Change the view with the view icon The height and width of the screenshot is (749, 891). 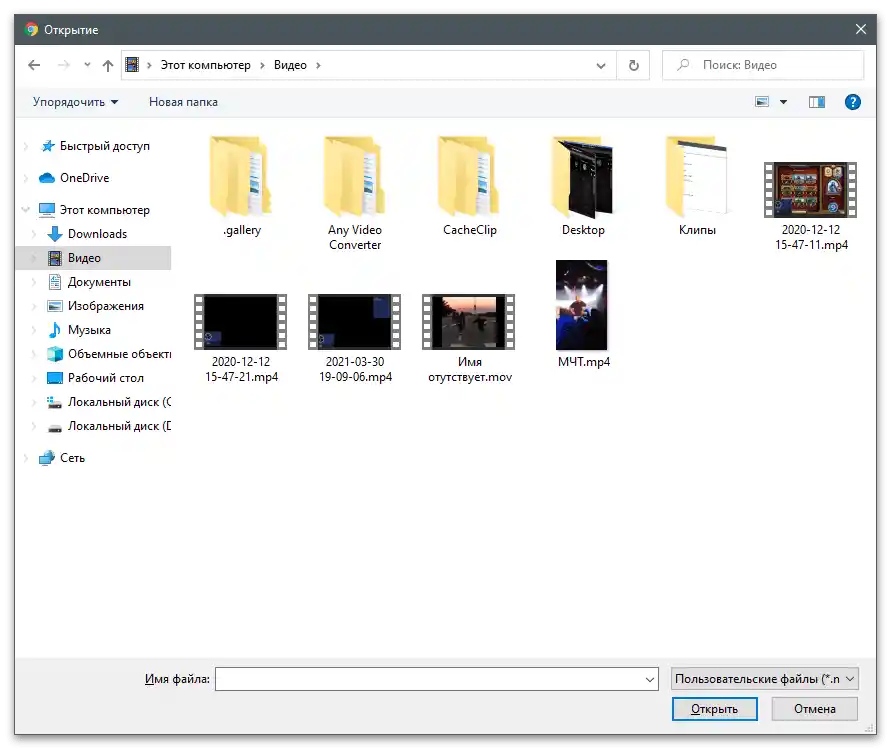pyautogui.click(x=761, y=102)
